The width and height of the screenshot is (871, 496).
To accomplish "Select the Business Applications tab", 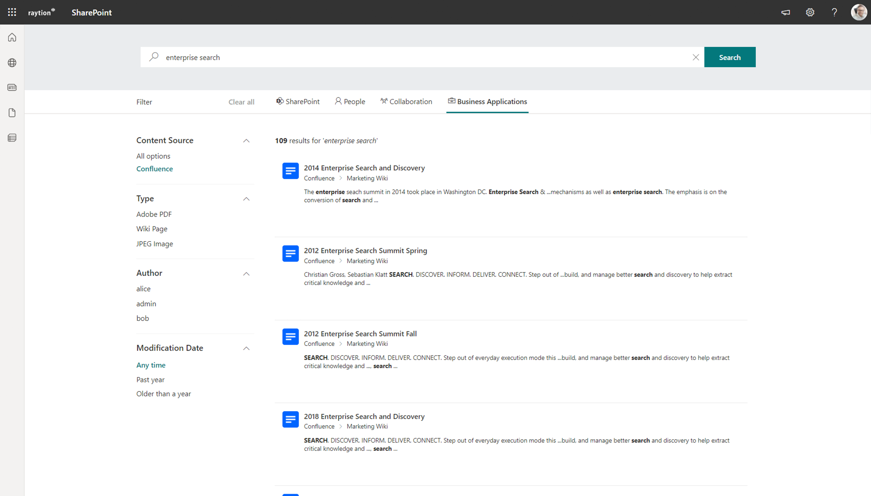I will [x=487, y=102].
